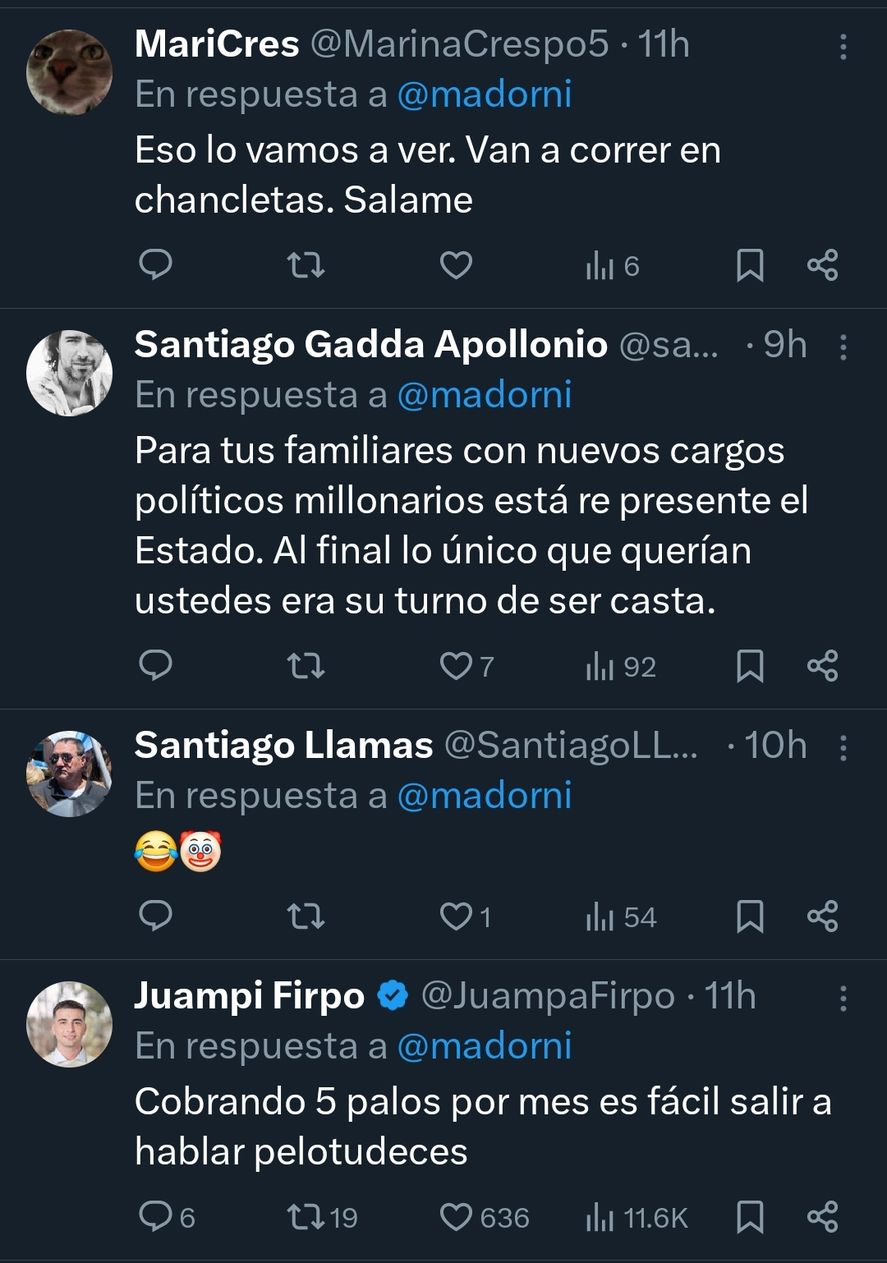Viewport: 887px width, 1263px height.
Task: Bookmark MariCres's tweet
Action: (x=749, y=265)
